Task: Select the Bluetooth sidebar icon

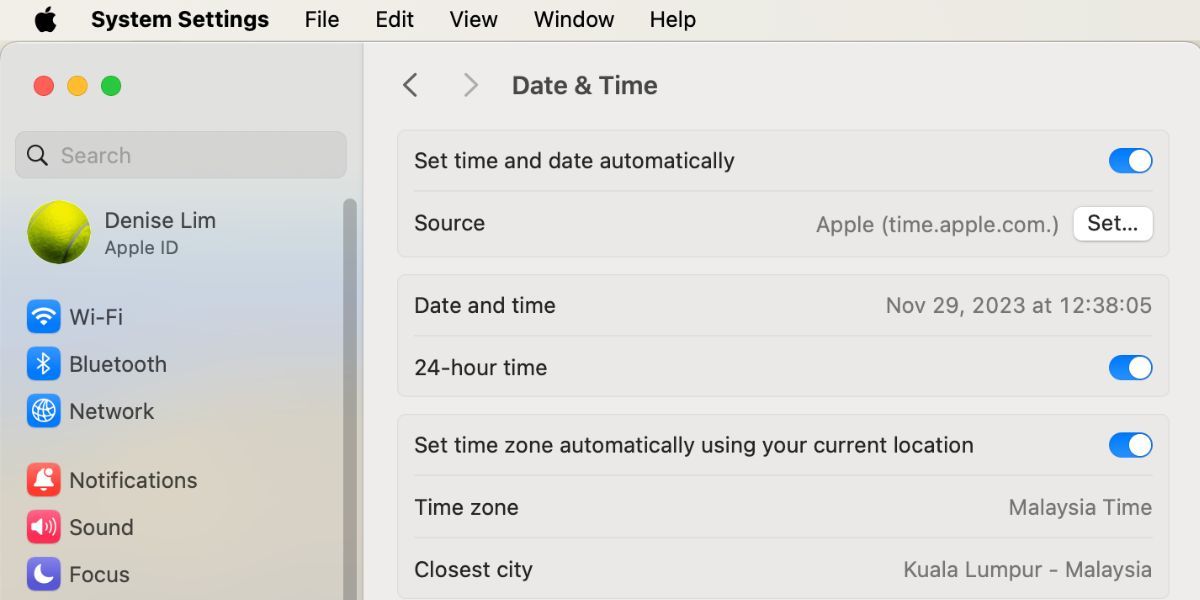Action: [43, 364]
